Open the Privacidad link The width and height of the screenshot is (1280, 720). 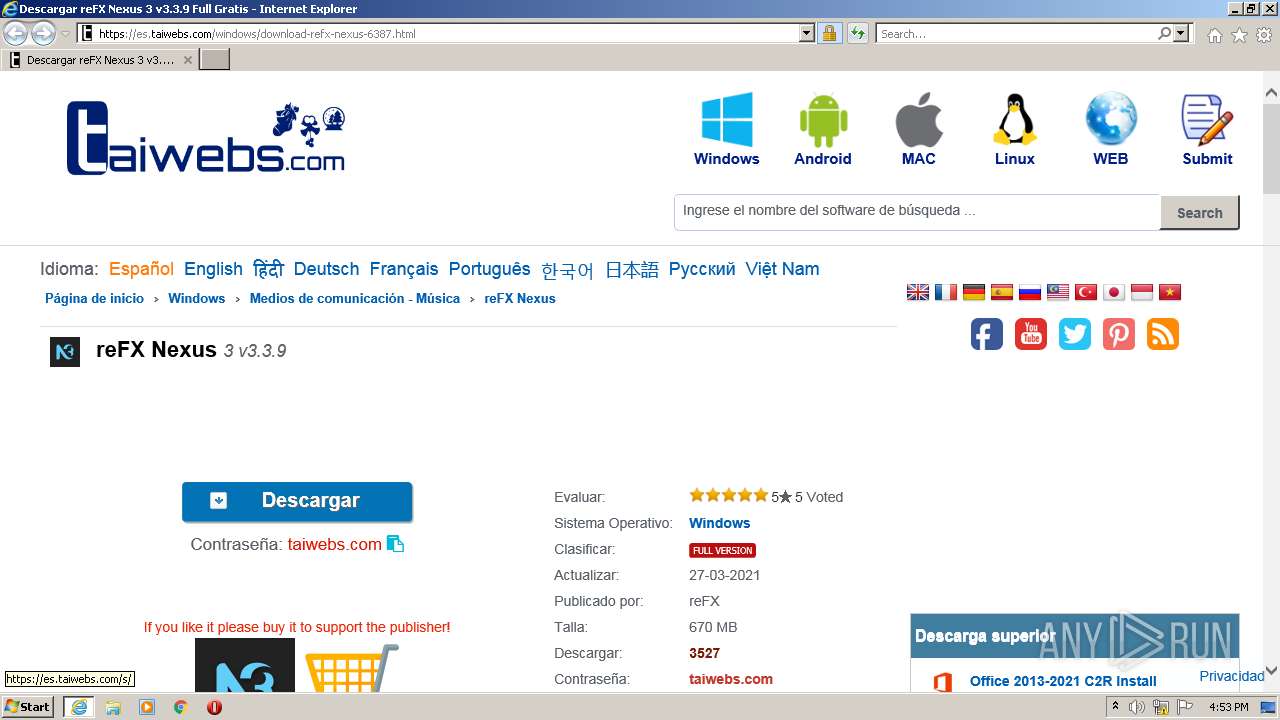[x=1232, y=676]
